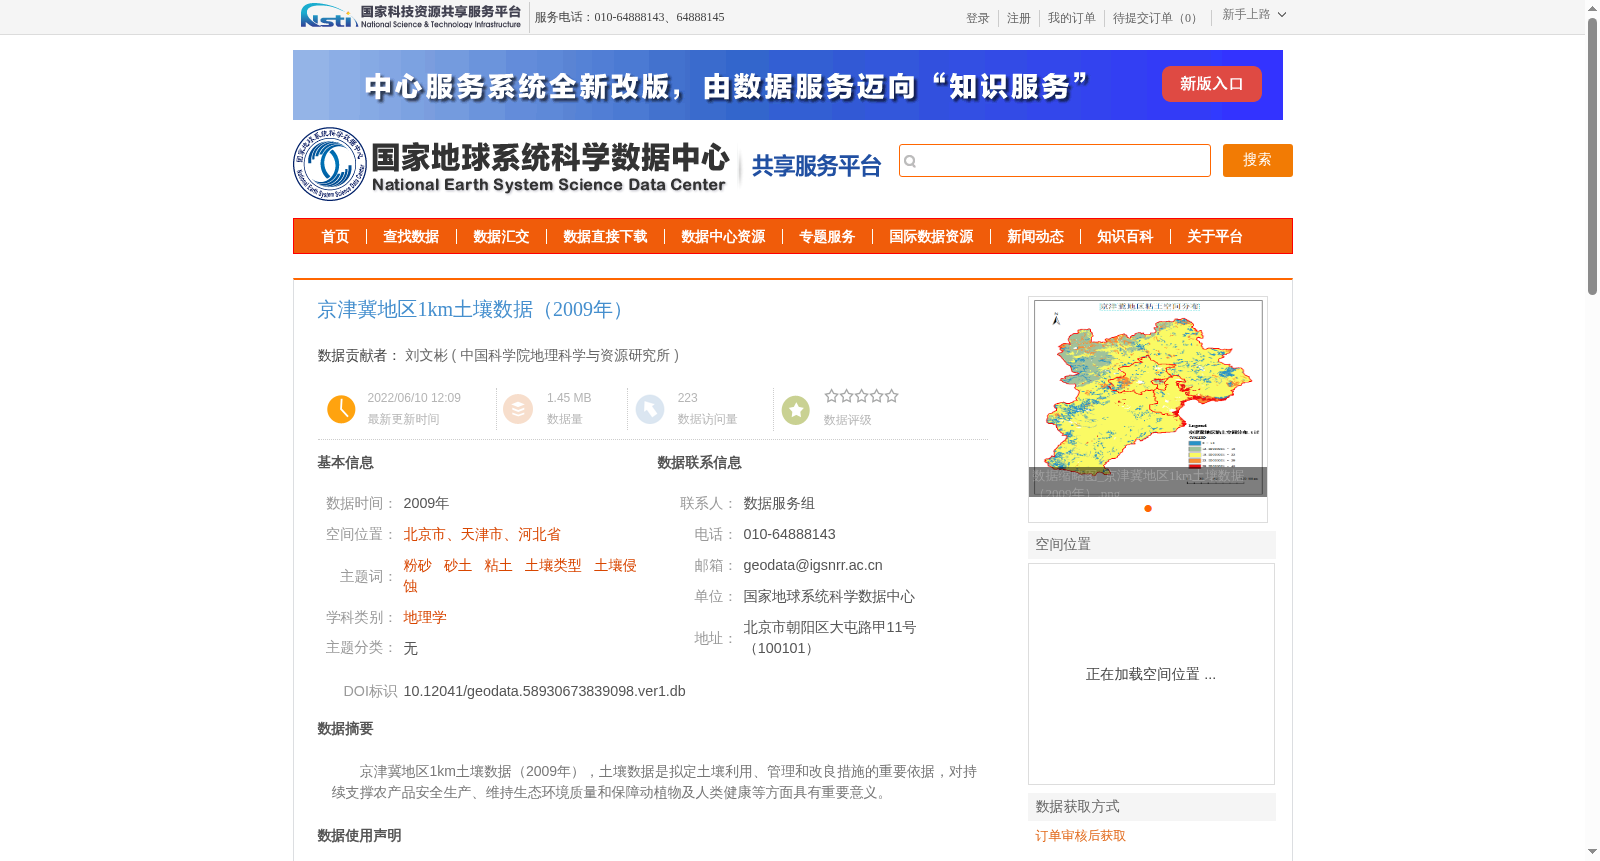
Task: Open the 数据汇交 menu item
Action: click(x=501, y=237)
